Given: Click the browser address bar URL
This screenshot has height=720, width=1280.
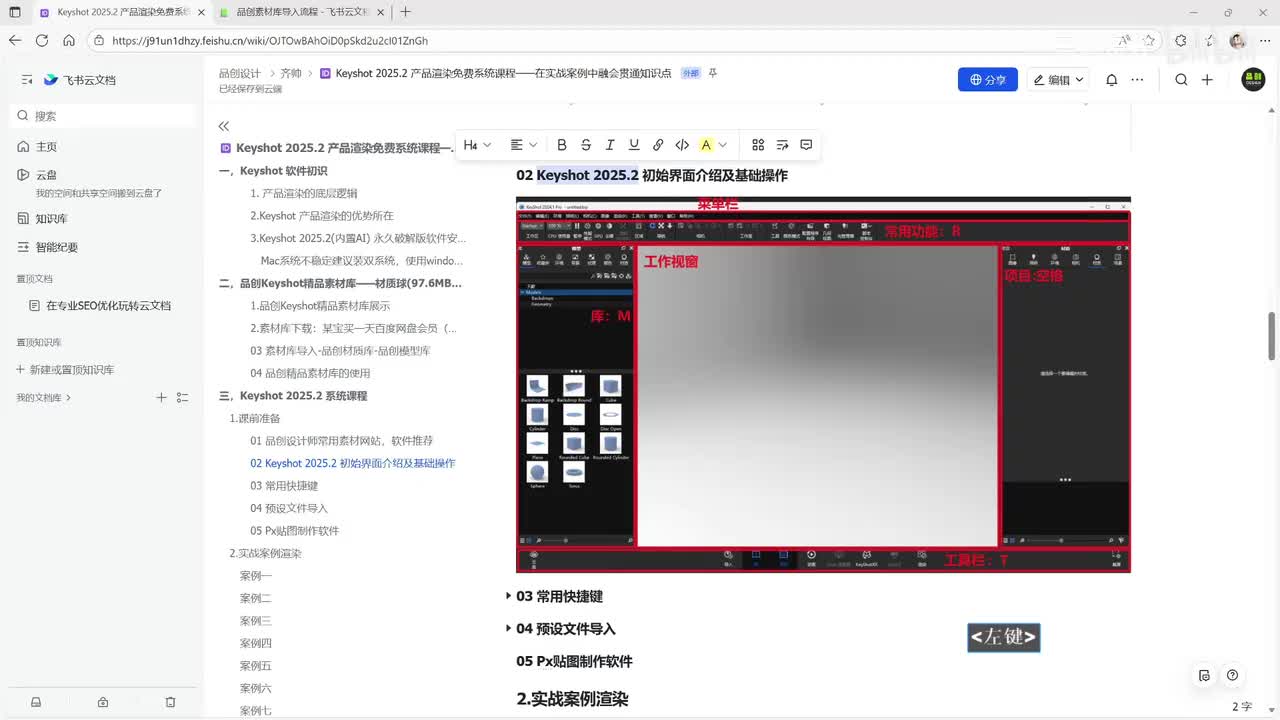Looking at the screenshot, I should click(x=270, y=41).
